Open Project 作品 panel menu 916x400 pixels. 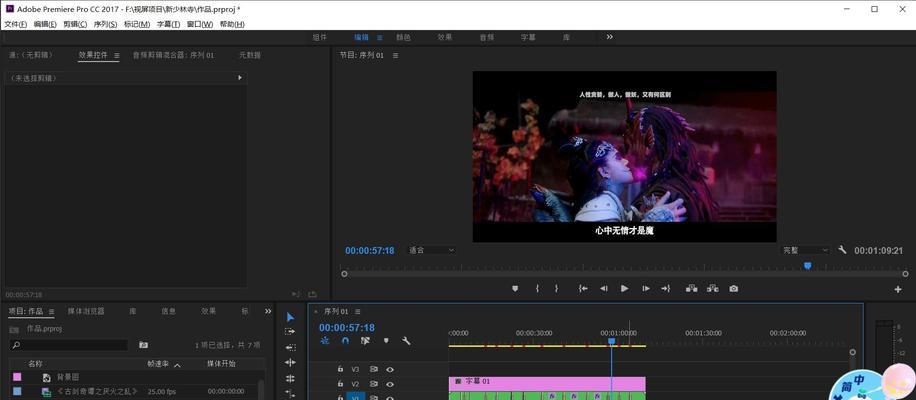tap(51, 311)
